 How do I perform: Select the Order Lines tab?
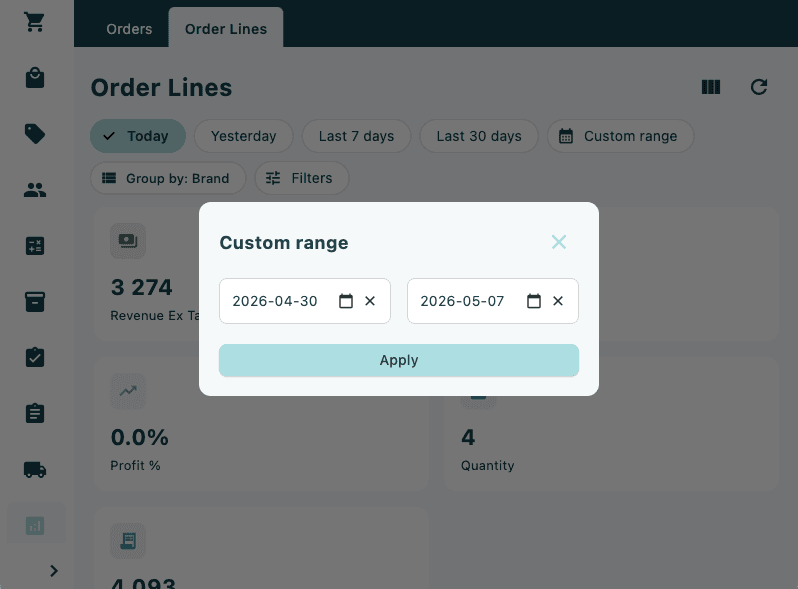click(226, 29)
